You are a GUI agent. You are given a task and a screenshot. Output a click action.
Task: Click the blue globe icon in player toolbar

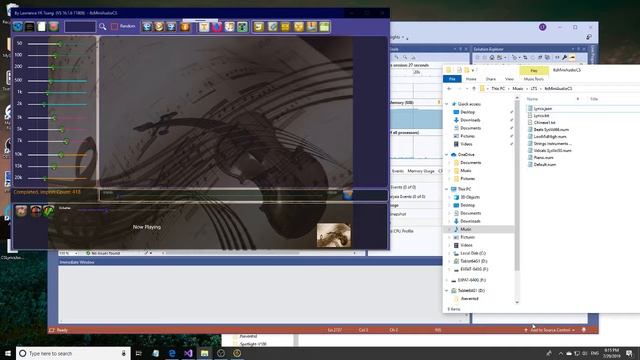18,27
